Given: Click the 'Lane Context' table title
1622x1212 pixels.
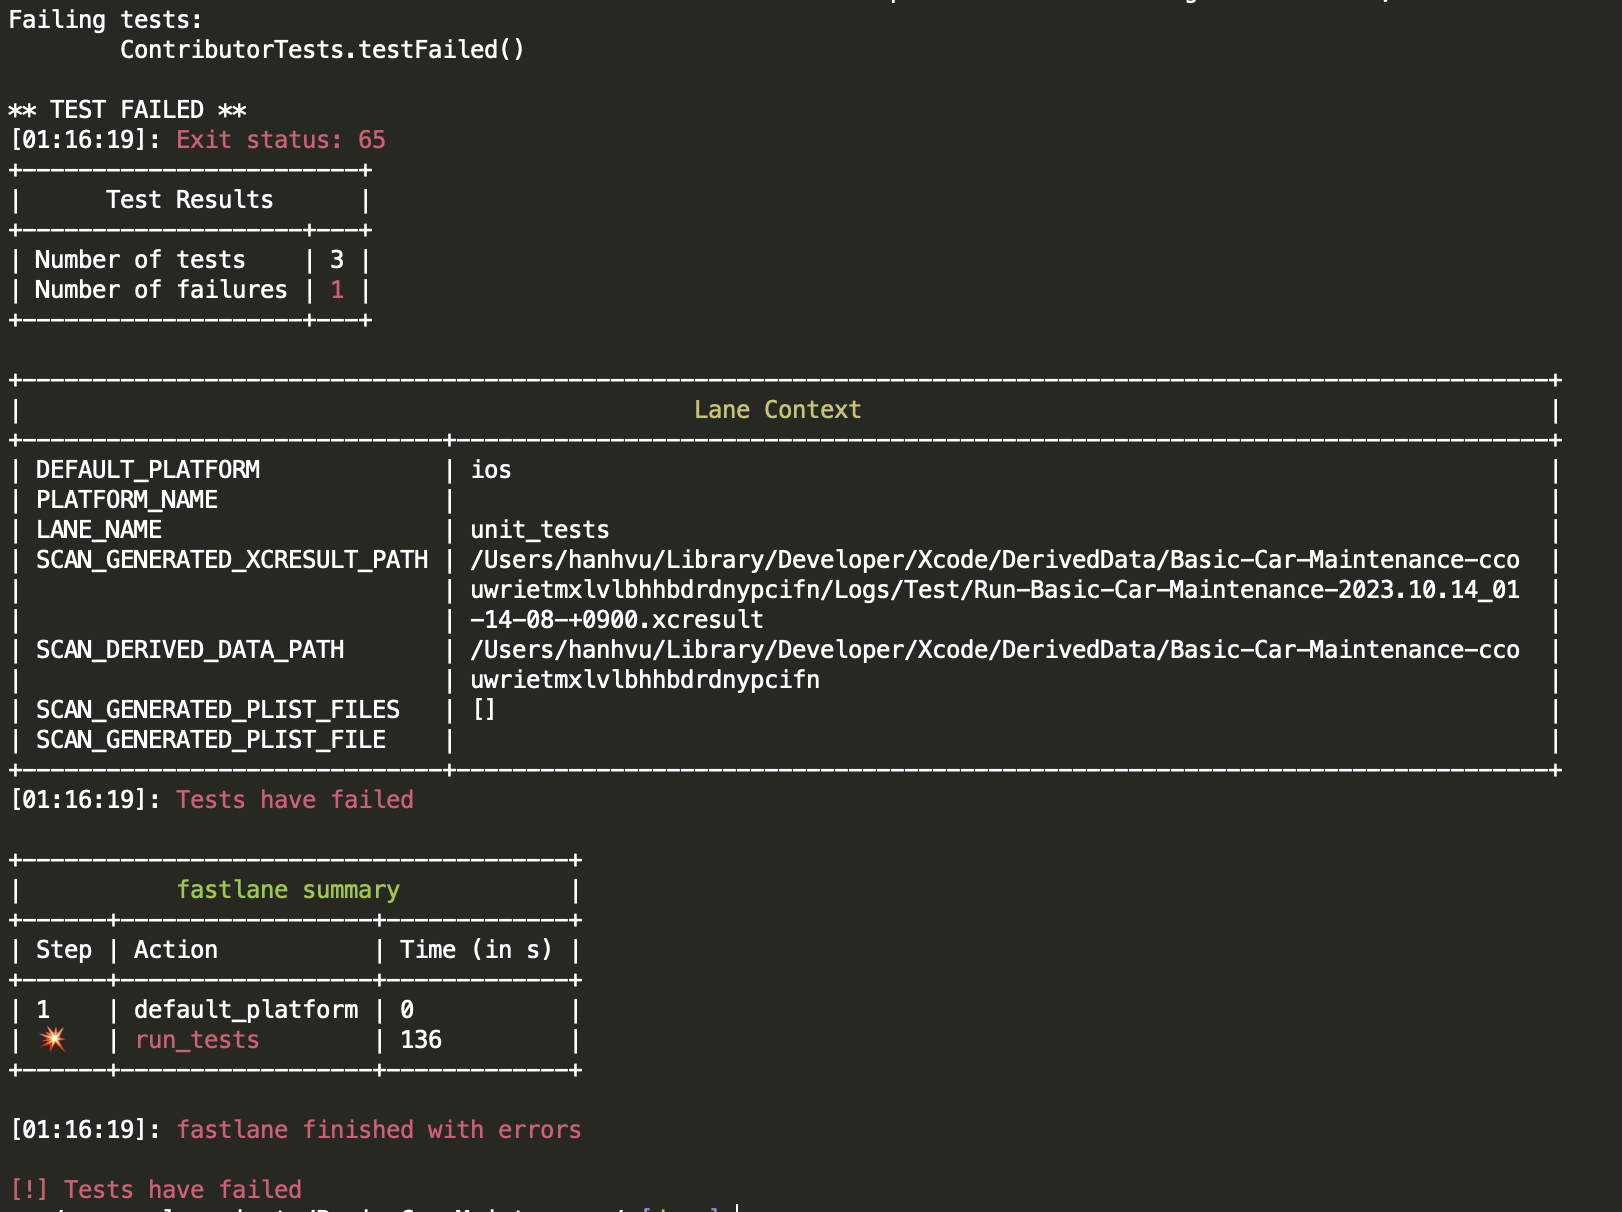Looking at the screenshot, I should 777,410.
